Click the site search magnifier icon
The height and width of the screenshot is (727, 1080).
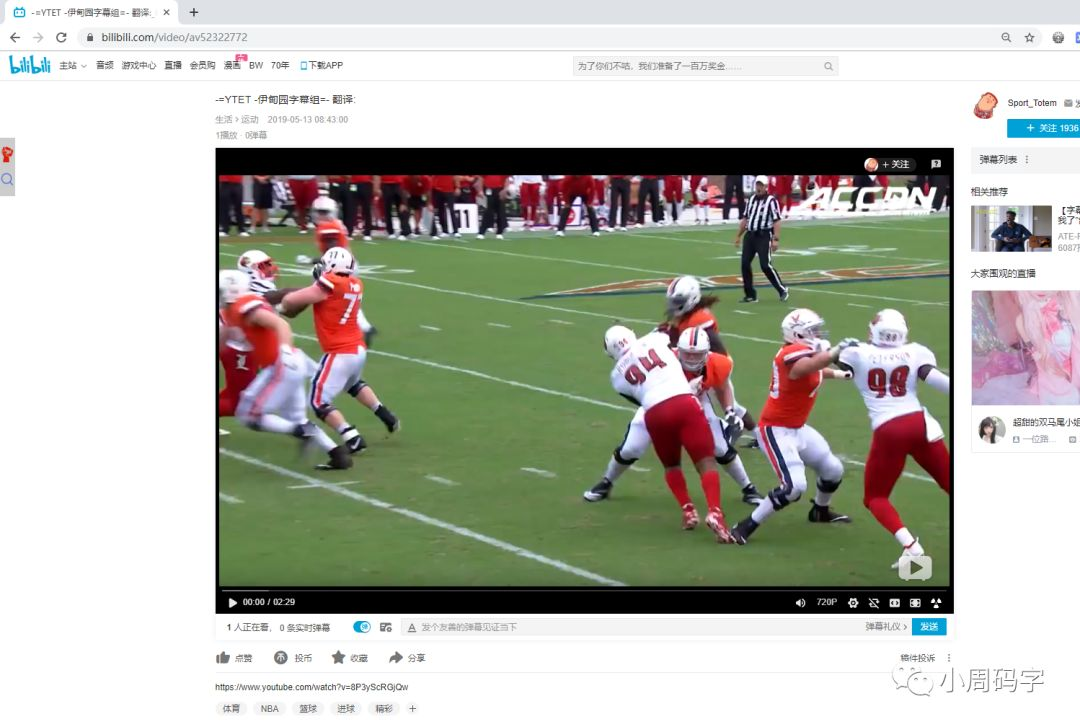828,66
